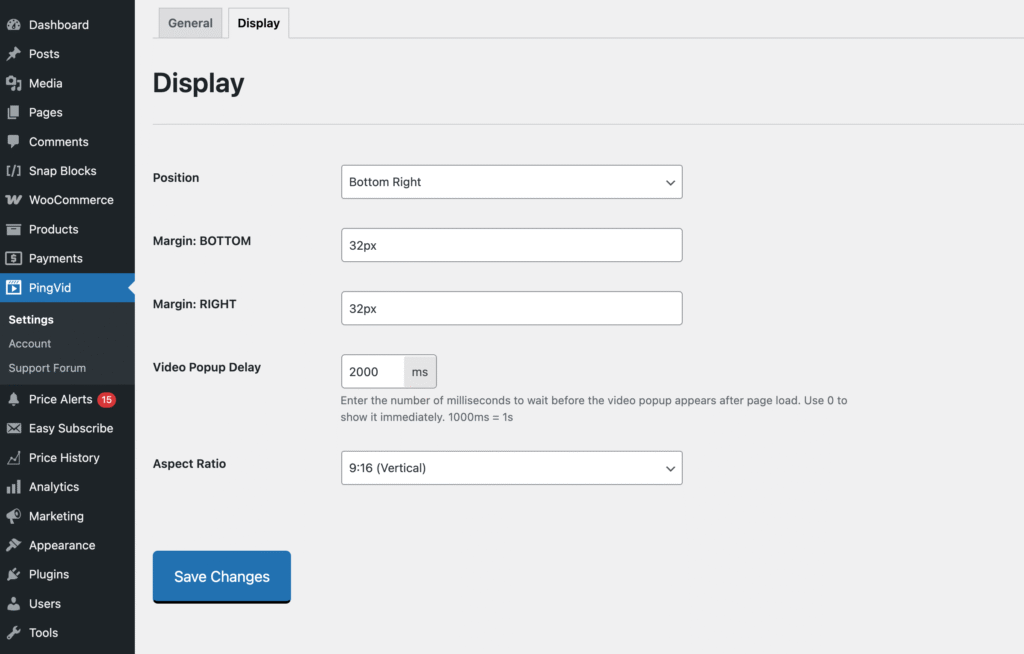Click the Dashboard gauge icon in sidebar
1024x654 pixels.
[14, 25]
